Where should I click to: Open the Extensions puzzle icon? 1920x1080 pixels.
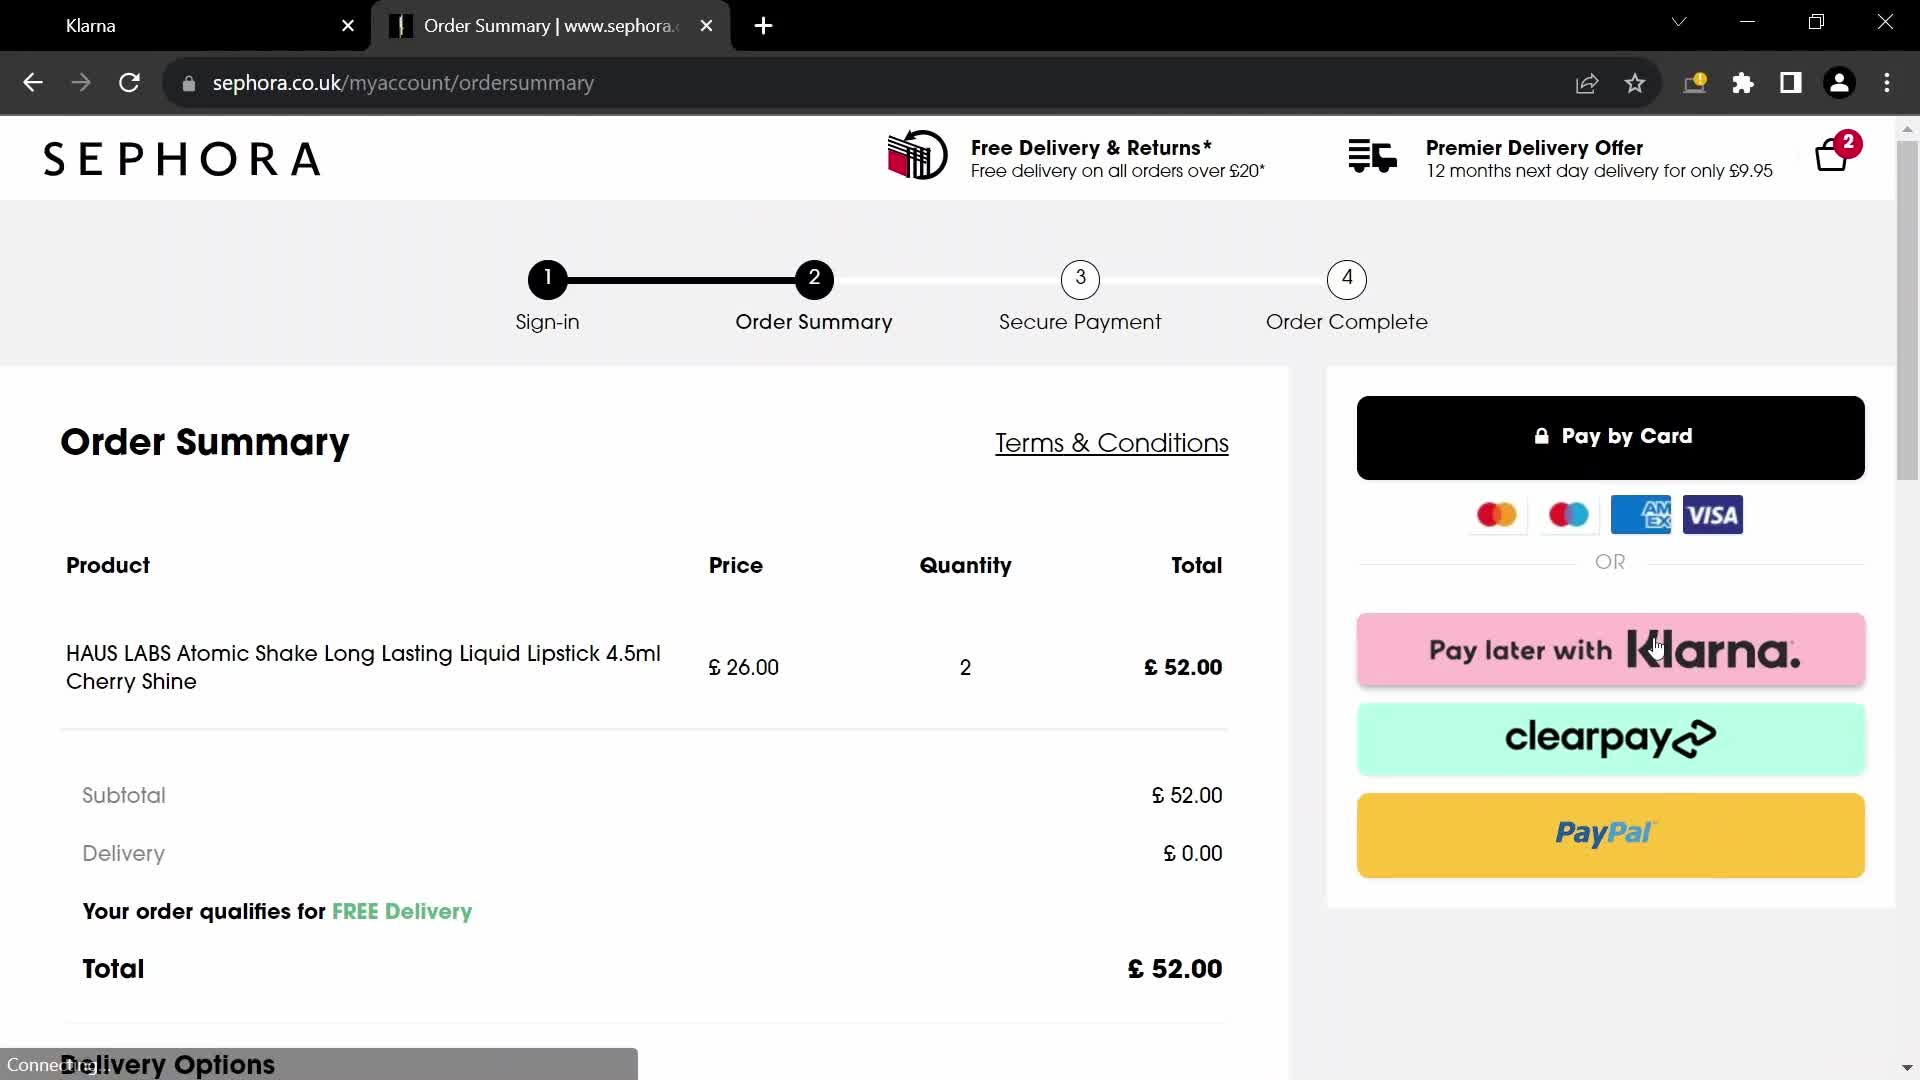point(1743,84)
